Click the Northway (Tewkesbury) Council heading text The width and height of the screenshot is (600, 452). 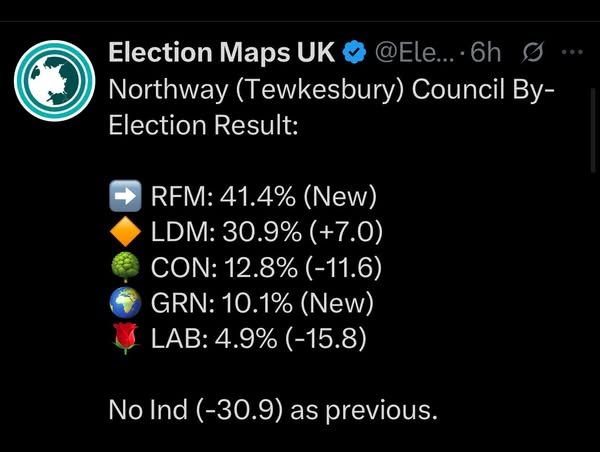tap(330, 92)
